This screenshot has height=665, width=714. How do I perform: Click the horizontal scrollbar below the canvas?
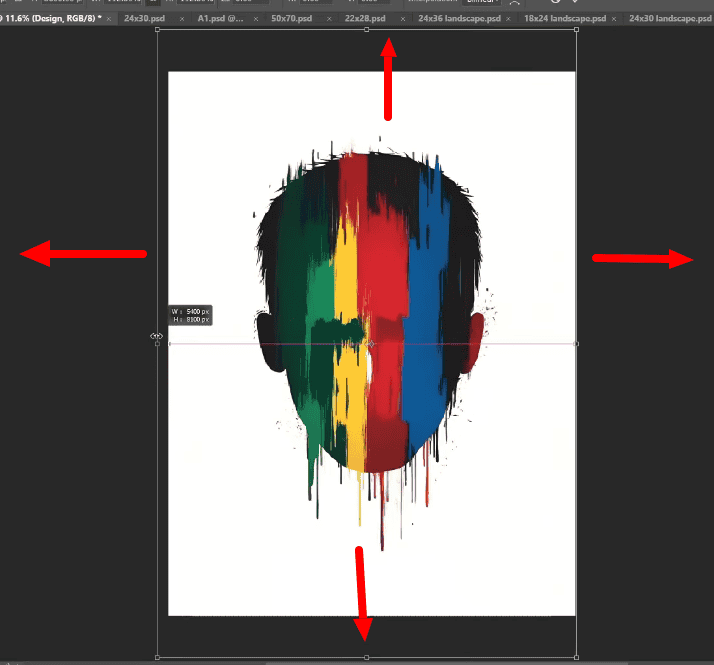pos(400,662)
